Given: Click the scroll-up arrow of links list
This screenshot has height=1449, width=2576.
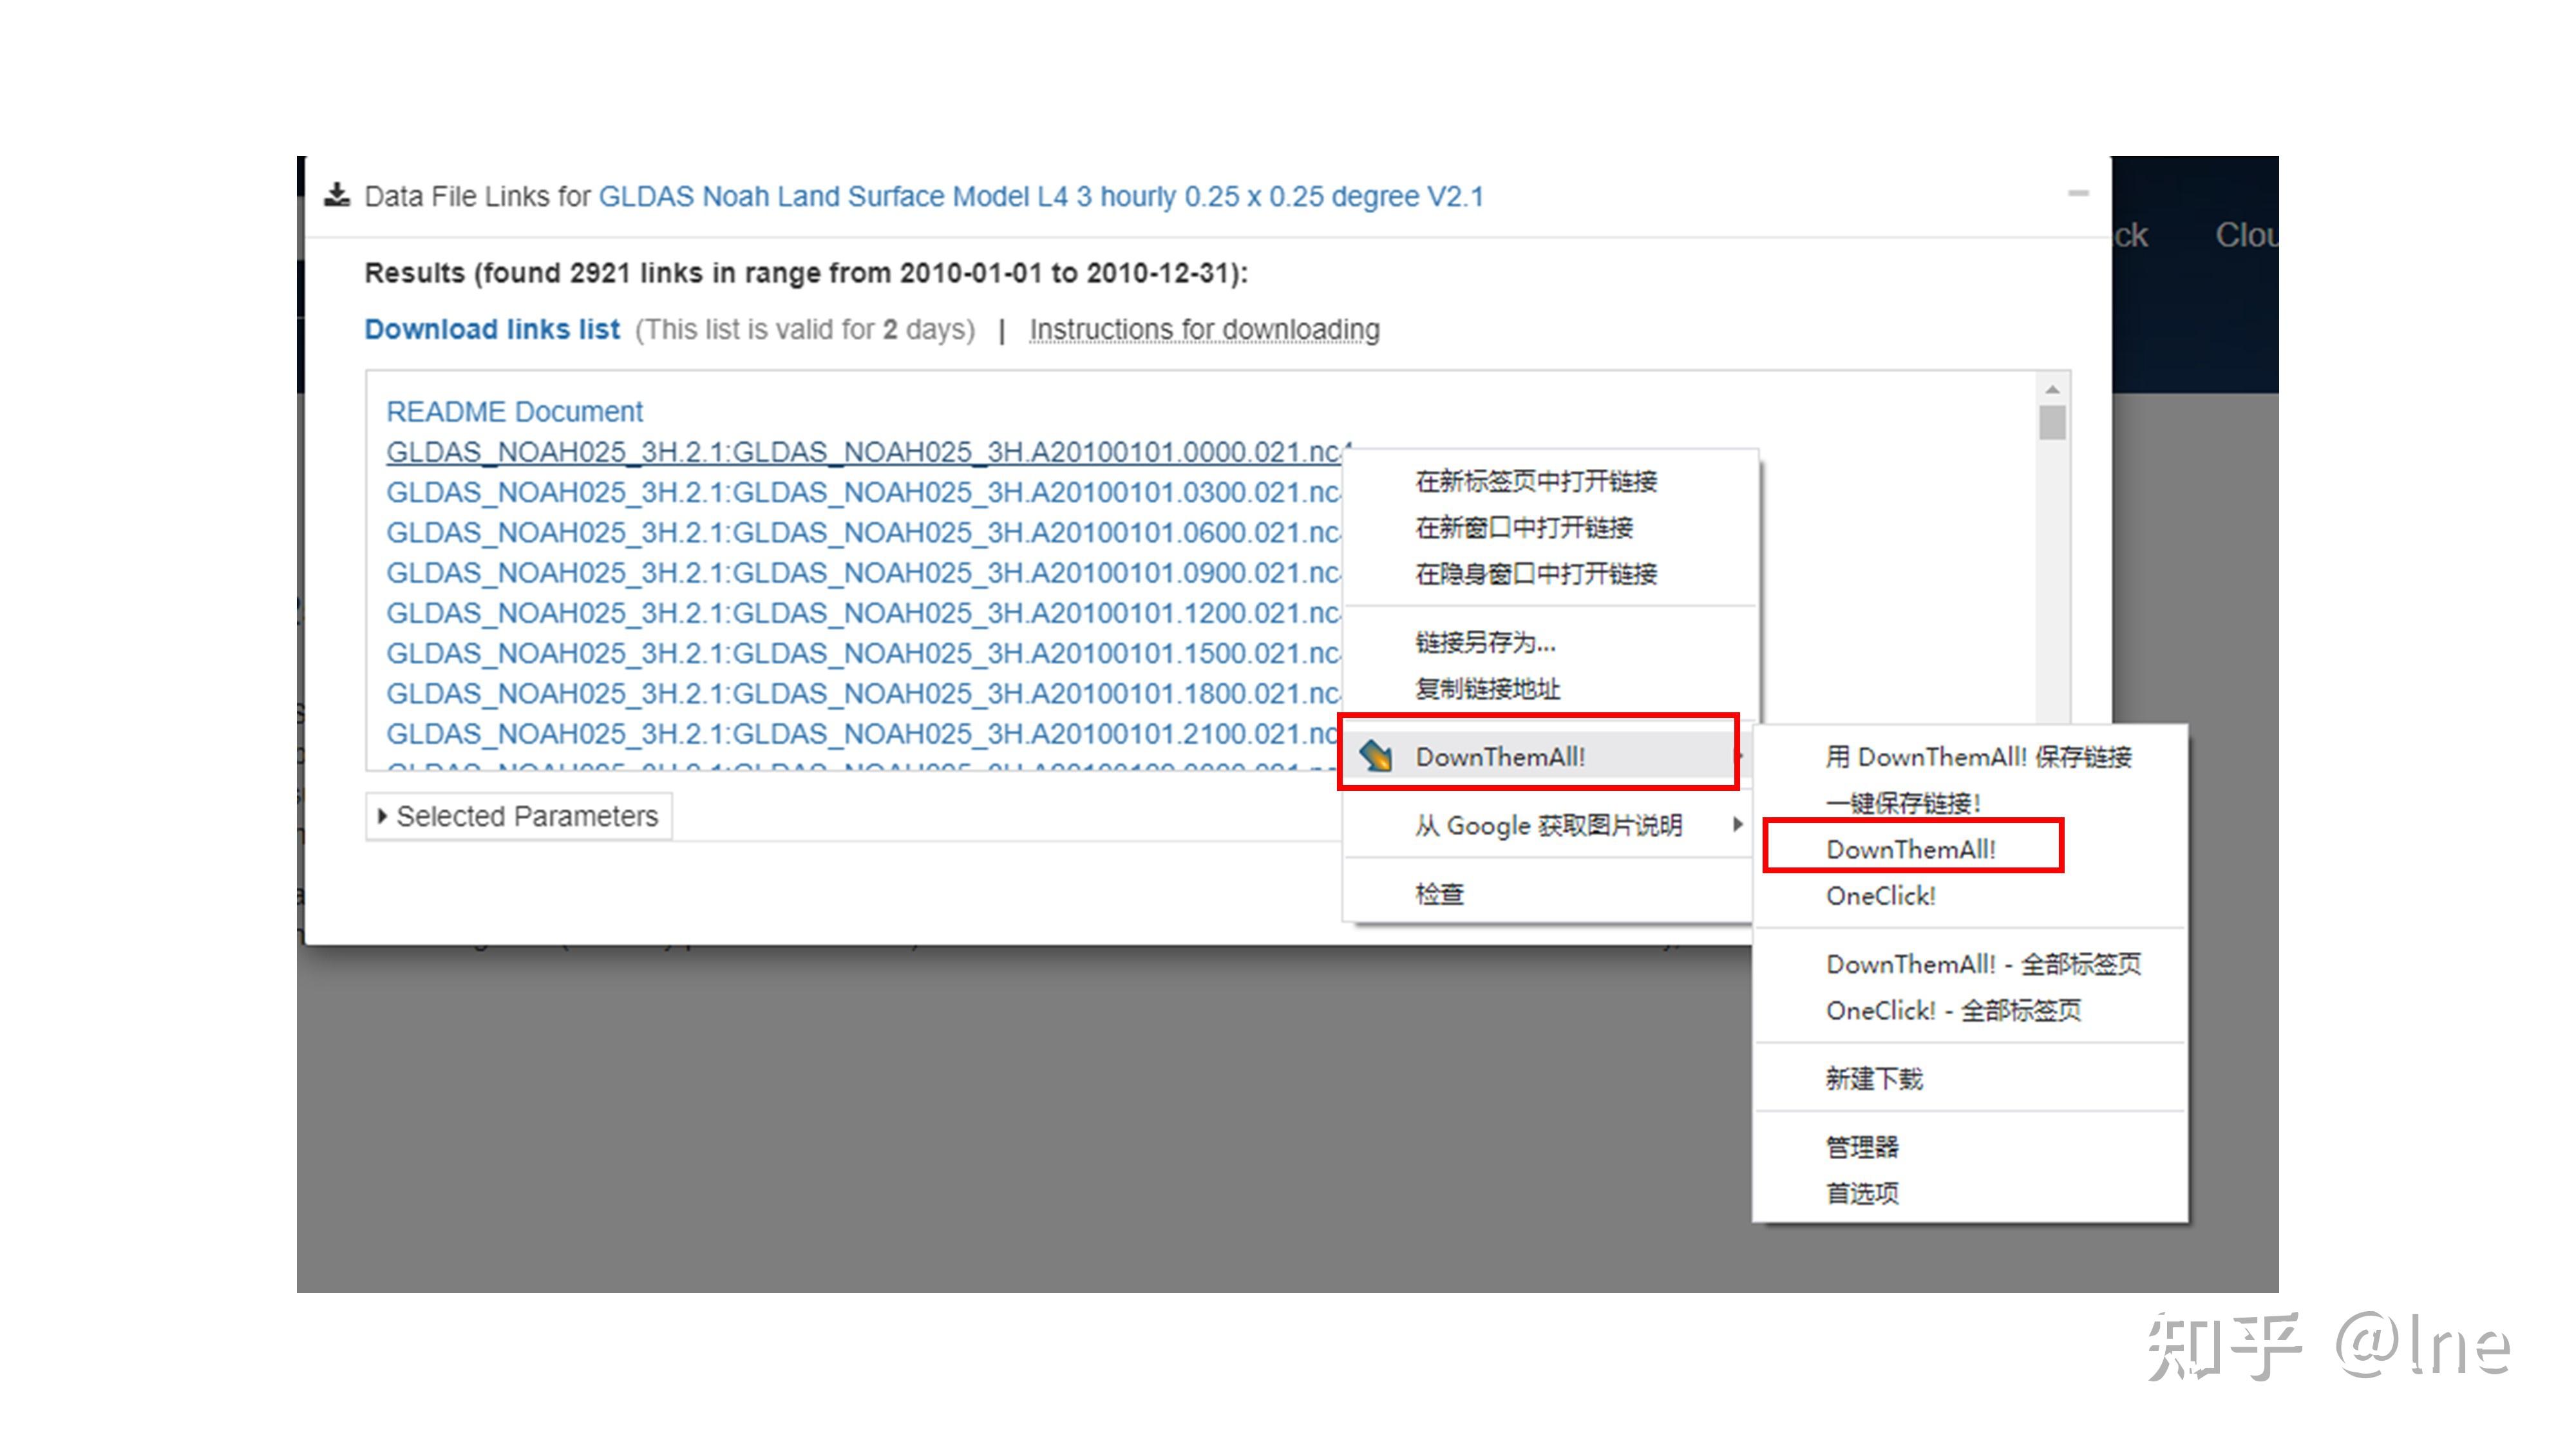Looking at the screenshot, I should click(x=2053, y=389).
